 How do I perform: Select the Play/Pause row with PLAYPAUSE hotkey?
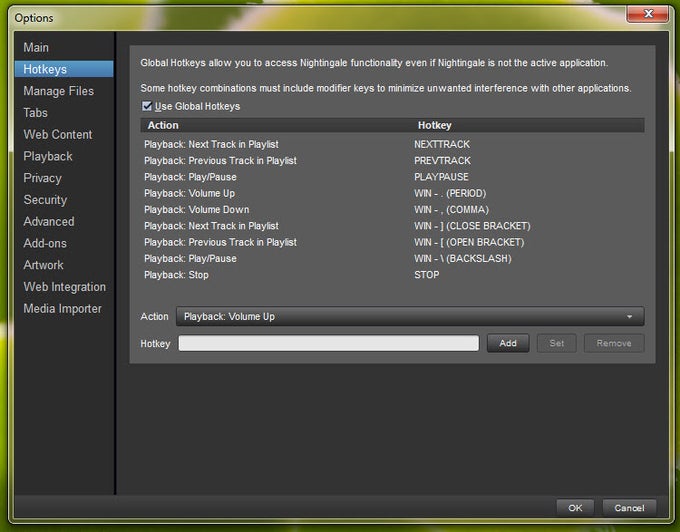pyautogui.click(x=392, y=177)
